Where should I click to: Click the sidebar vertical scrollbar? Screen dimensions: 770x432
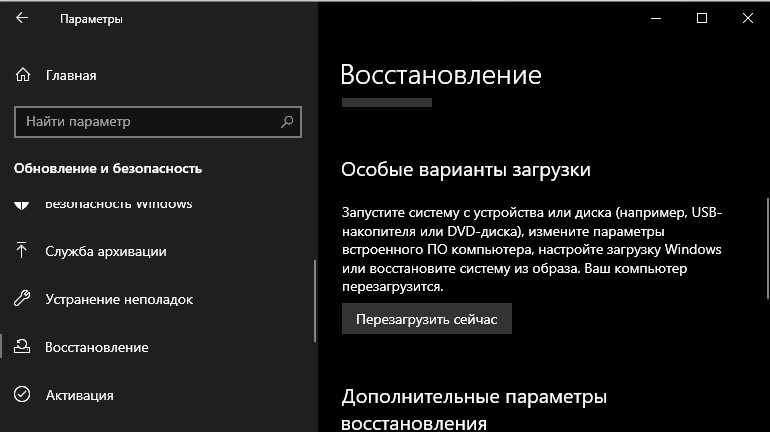[315, 300]
